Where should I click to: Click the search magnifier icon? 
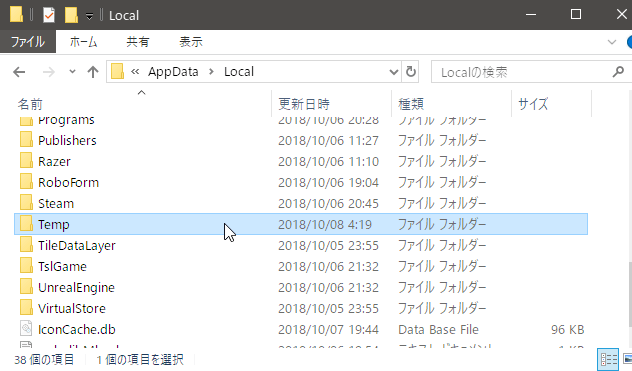618,72
